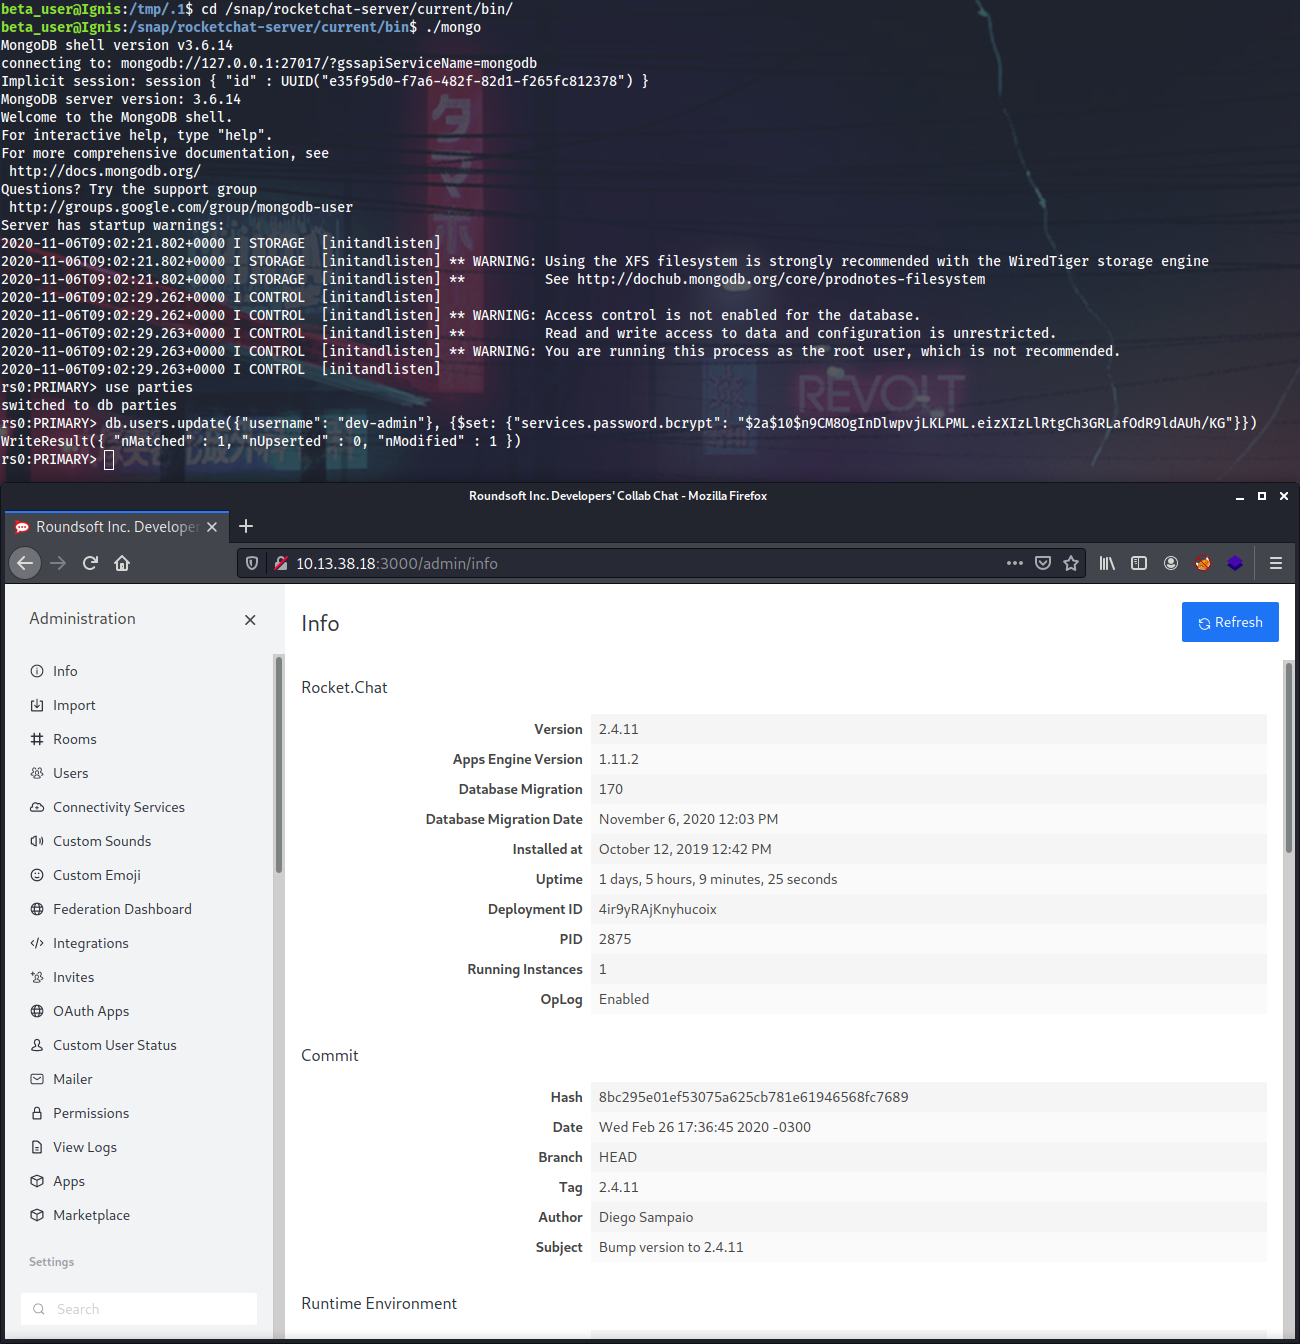Open the OAuth Apps section
1300x1344 pixels.
click(x=90, y=1010)
